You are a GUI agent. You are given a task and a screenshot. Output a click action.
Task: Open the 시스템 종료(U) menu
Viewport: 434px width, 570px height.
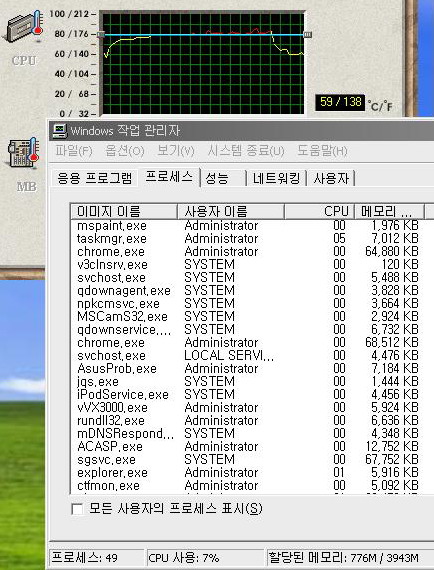coord(246,150)
